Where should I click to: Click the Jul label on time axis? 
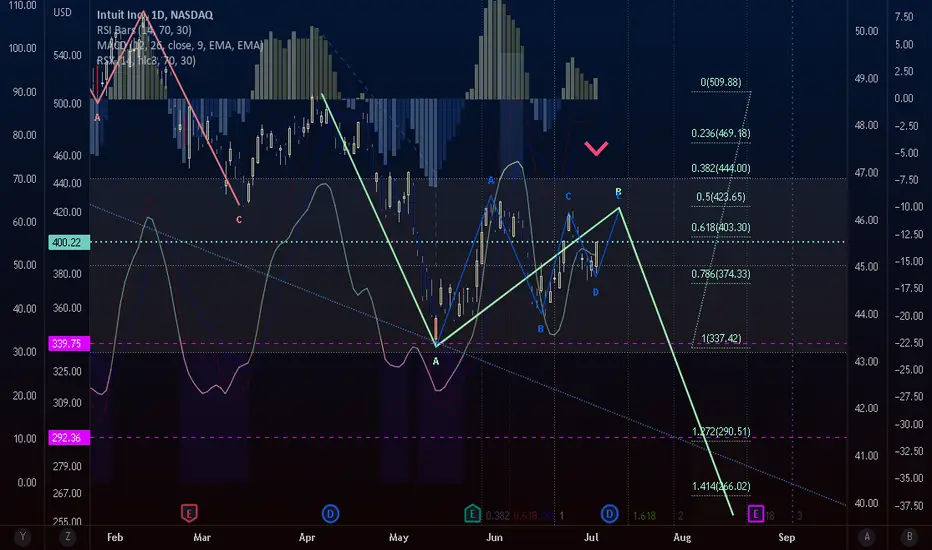591,537
